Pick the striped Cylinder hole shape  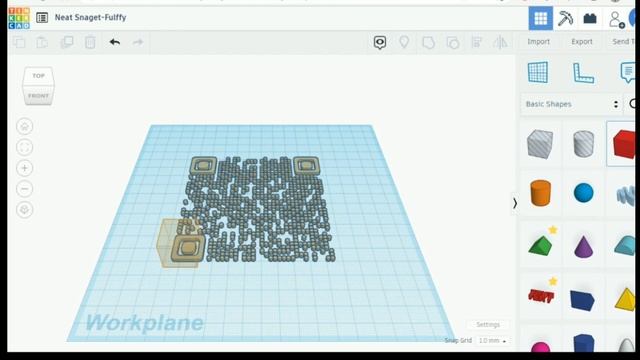[x=583, y=144]
